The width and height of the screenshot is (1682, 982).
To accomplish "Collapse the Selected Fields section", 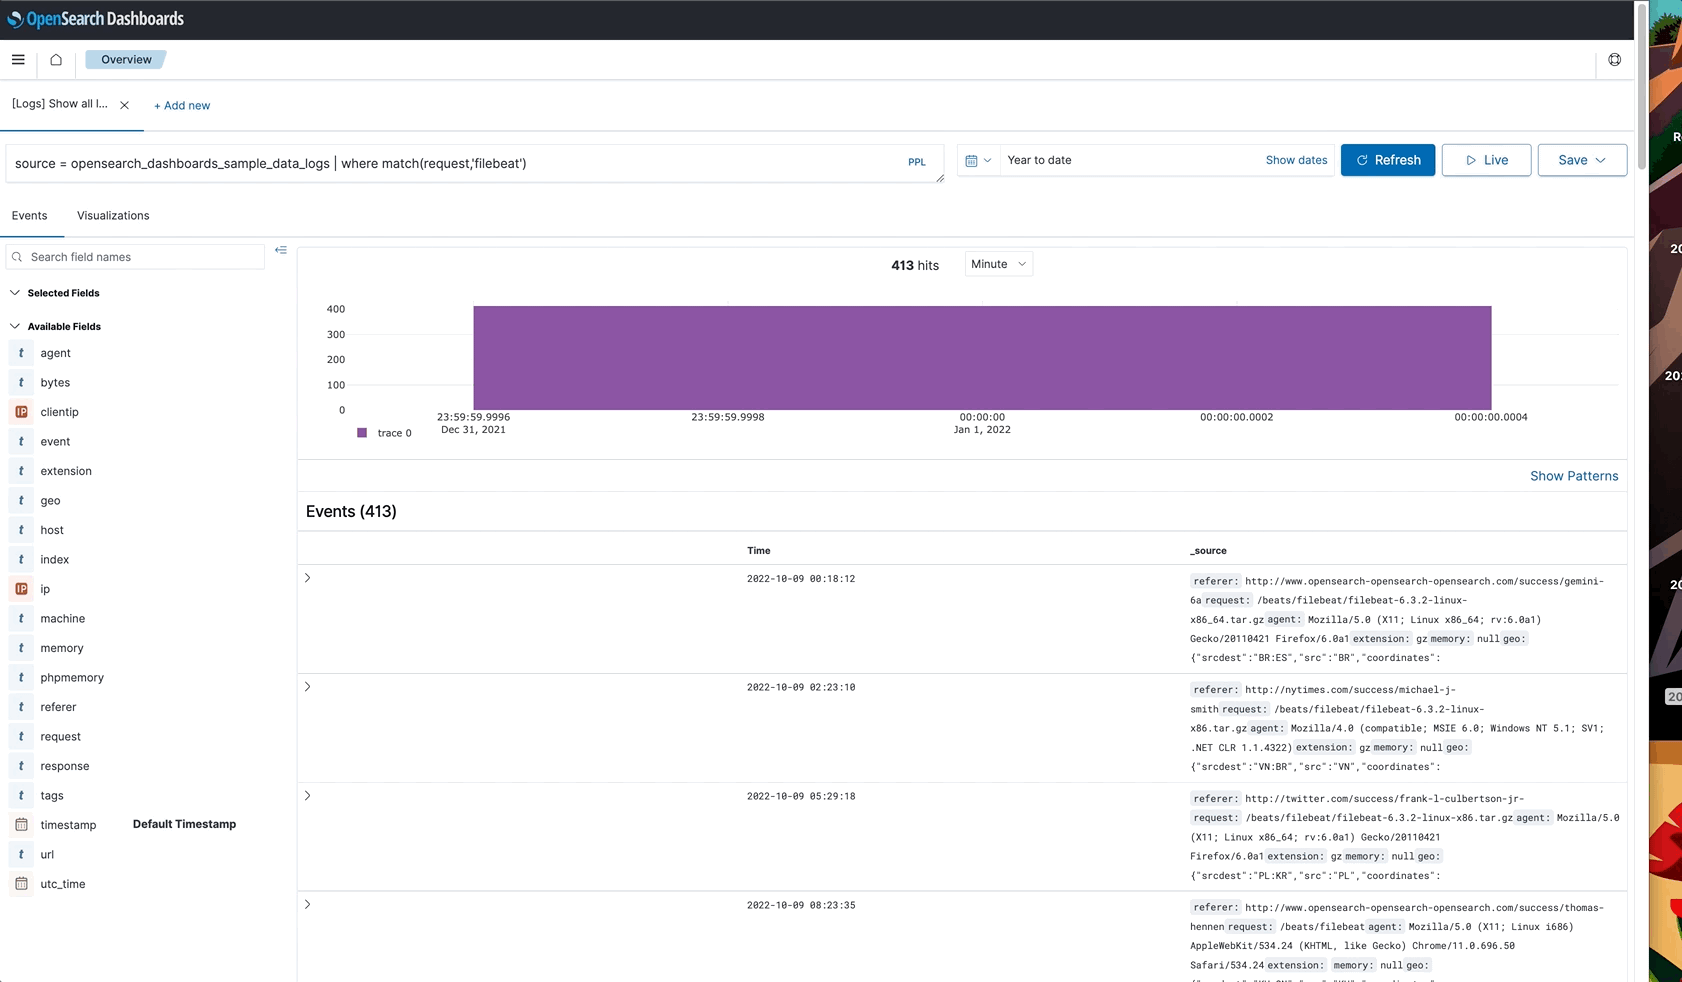I will [x=15, y=293].
